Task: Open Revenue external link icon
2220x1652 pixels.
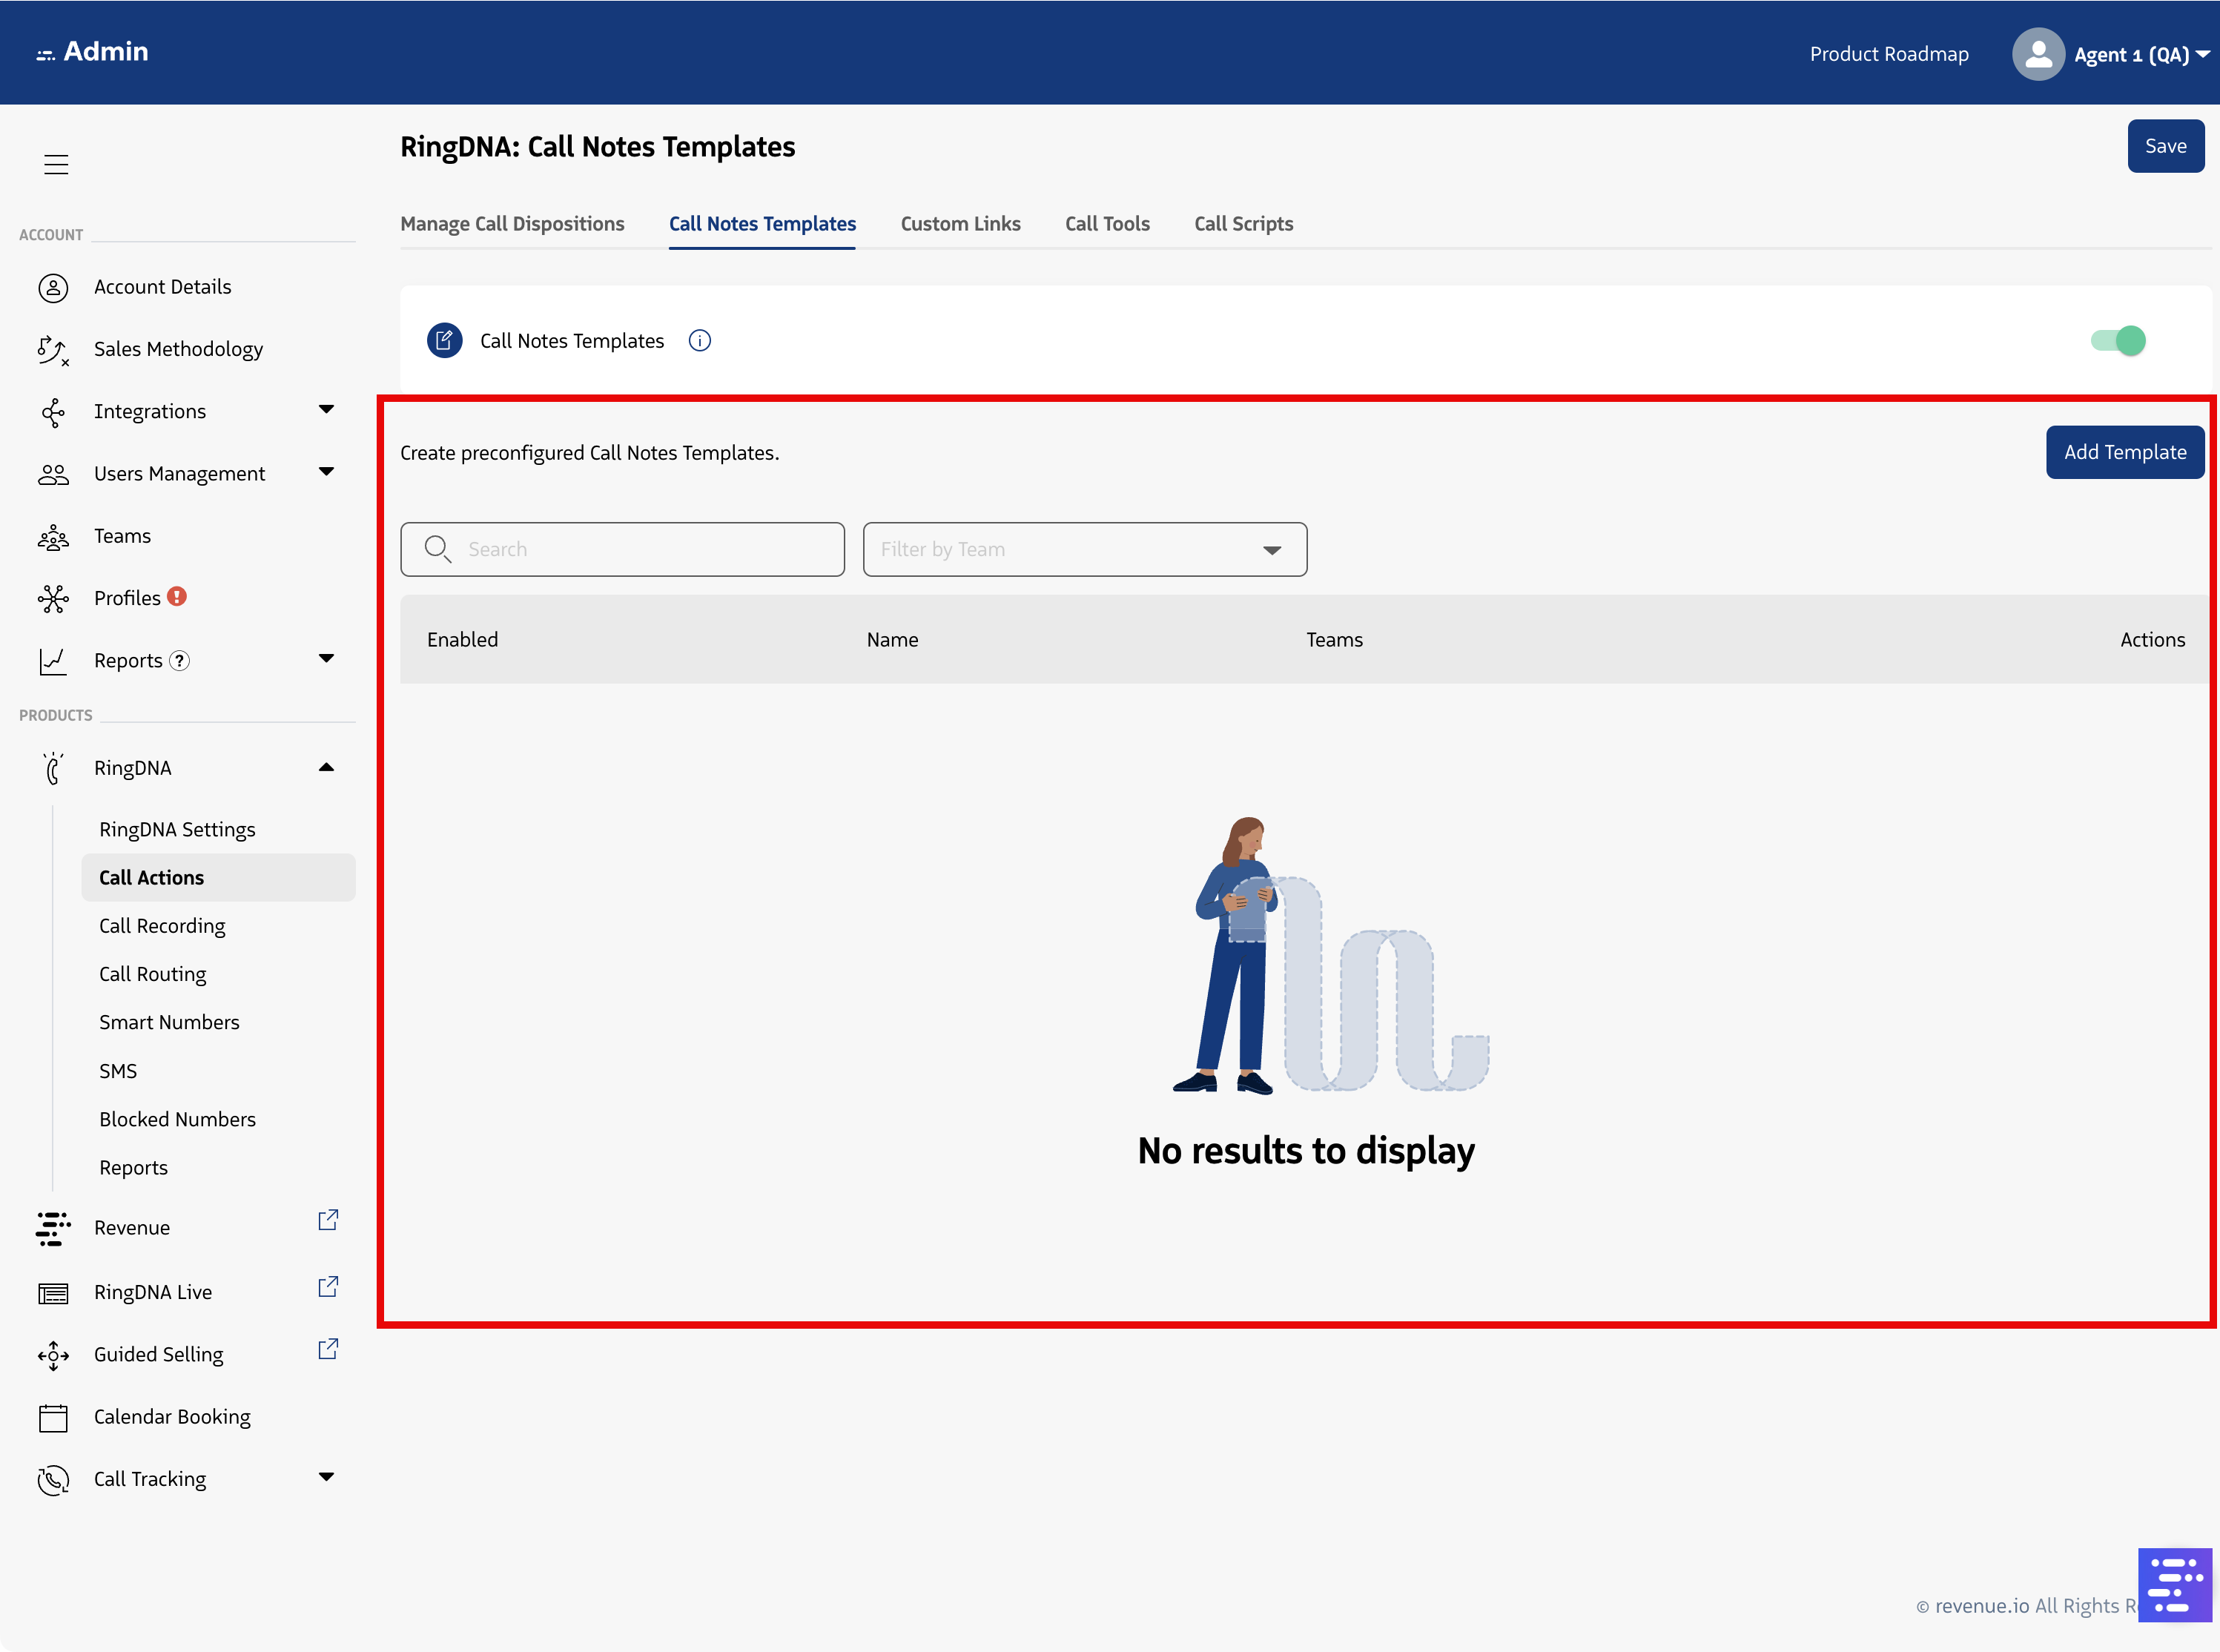Action: [x=327, y=1221]
